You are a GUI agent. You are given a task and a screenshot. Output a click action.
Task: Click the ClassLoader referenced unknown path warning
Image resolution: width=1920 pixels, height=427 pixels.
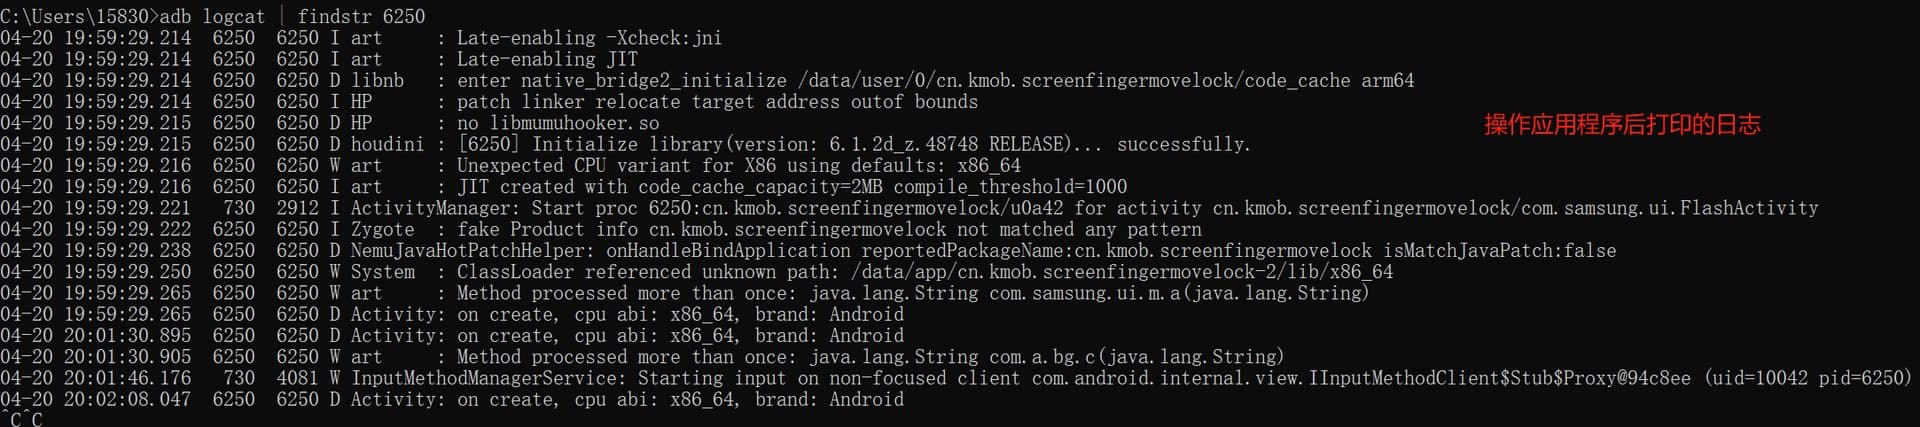point(697,272)
